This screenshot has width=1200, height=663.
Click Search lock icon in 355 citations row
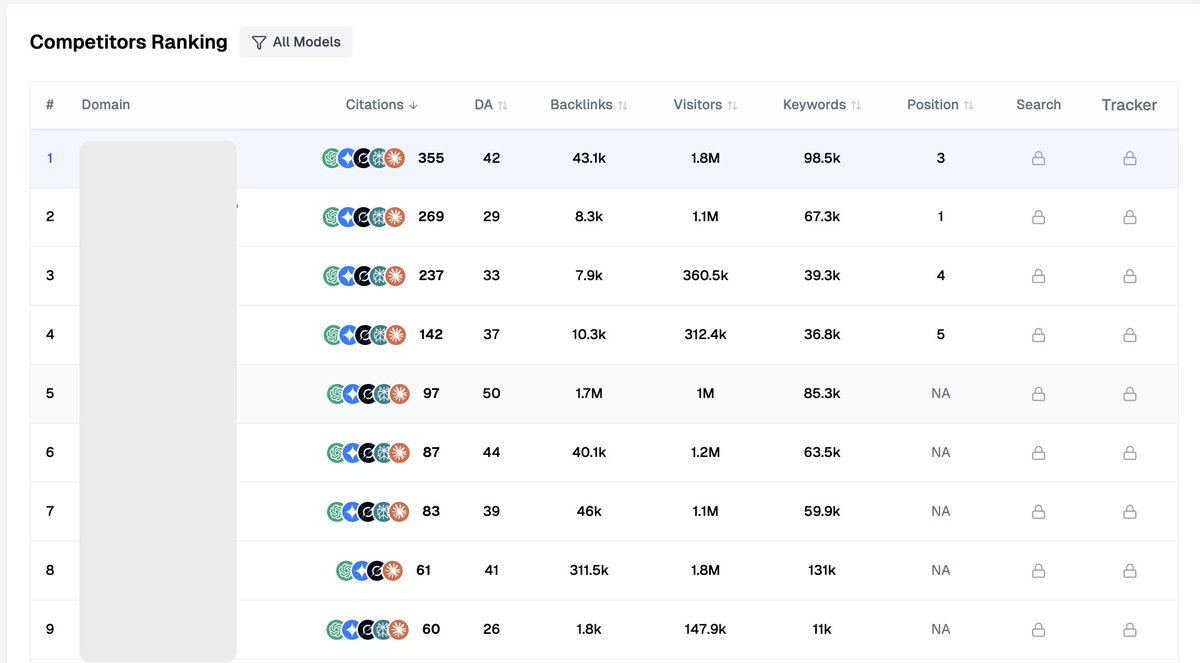[x=1038, y=158]
